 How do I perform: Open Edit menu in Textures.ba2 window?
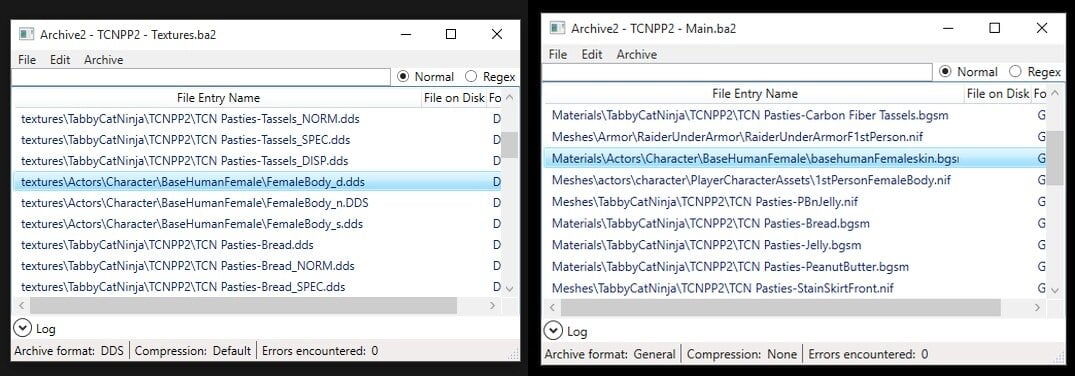[x=60, y=60]
